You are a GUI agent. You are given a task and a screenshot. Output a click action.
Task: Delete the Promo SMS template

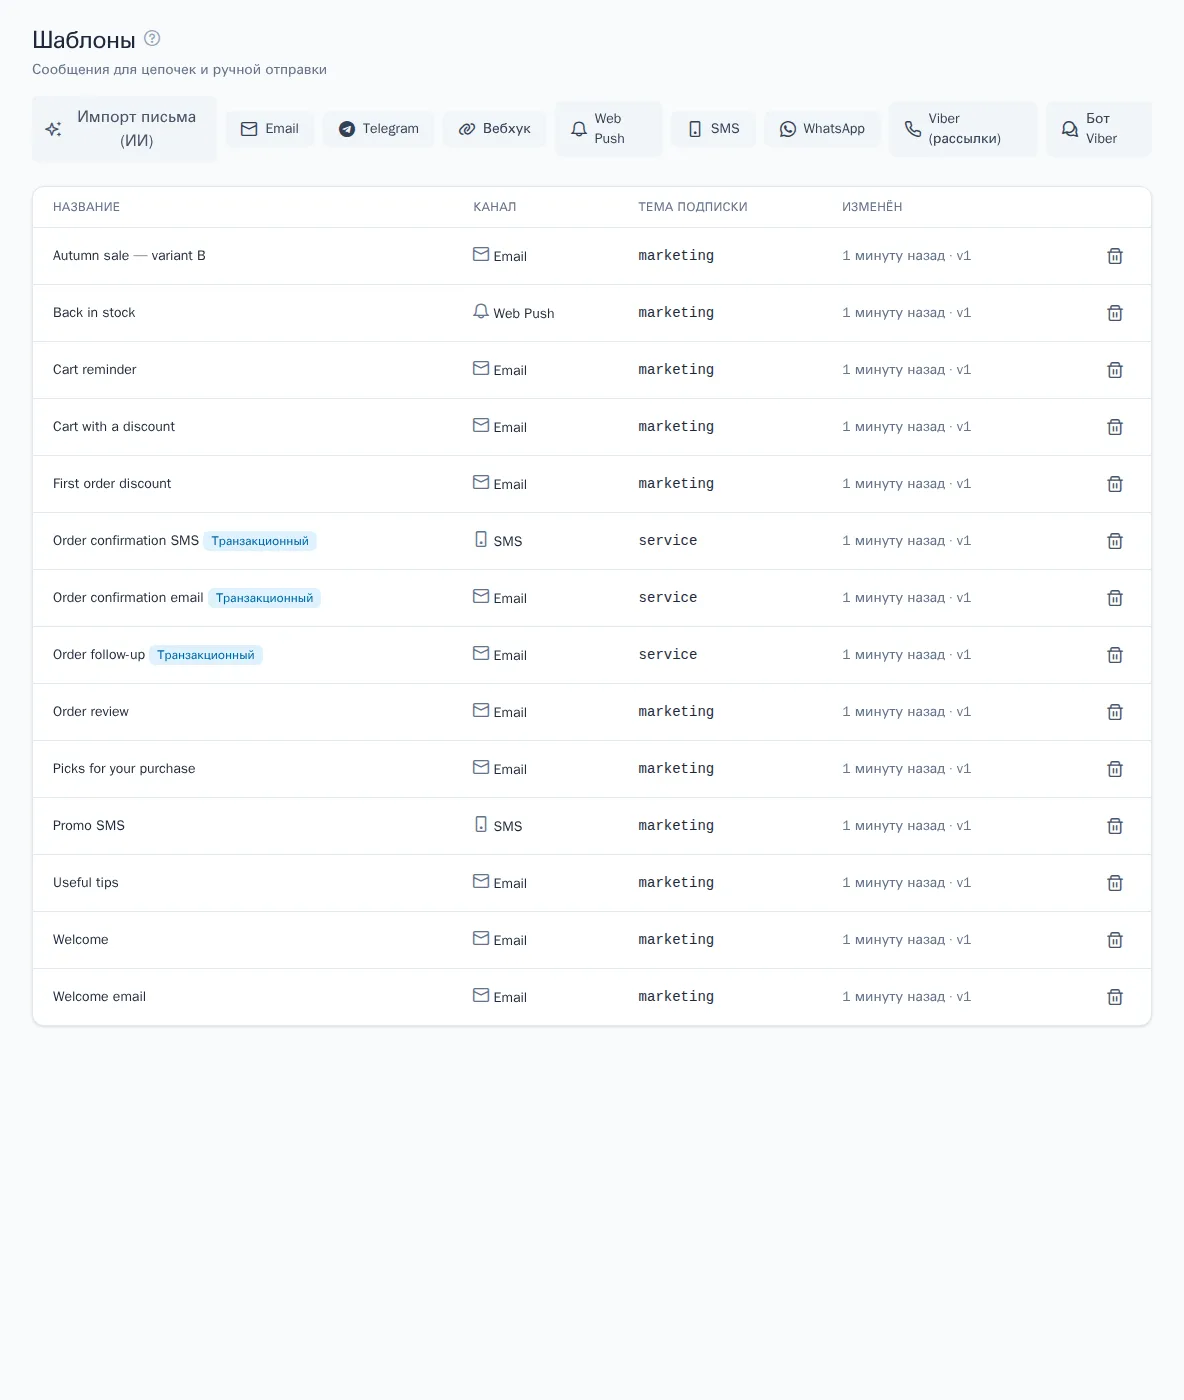coord(1115,826)
